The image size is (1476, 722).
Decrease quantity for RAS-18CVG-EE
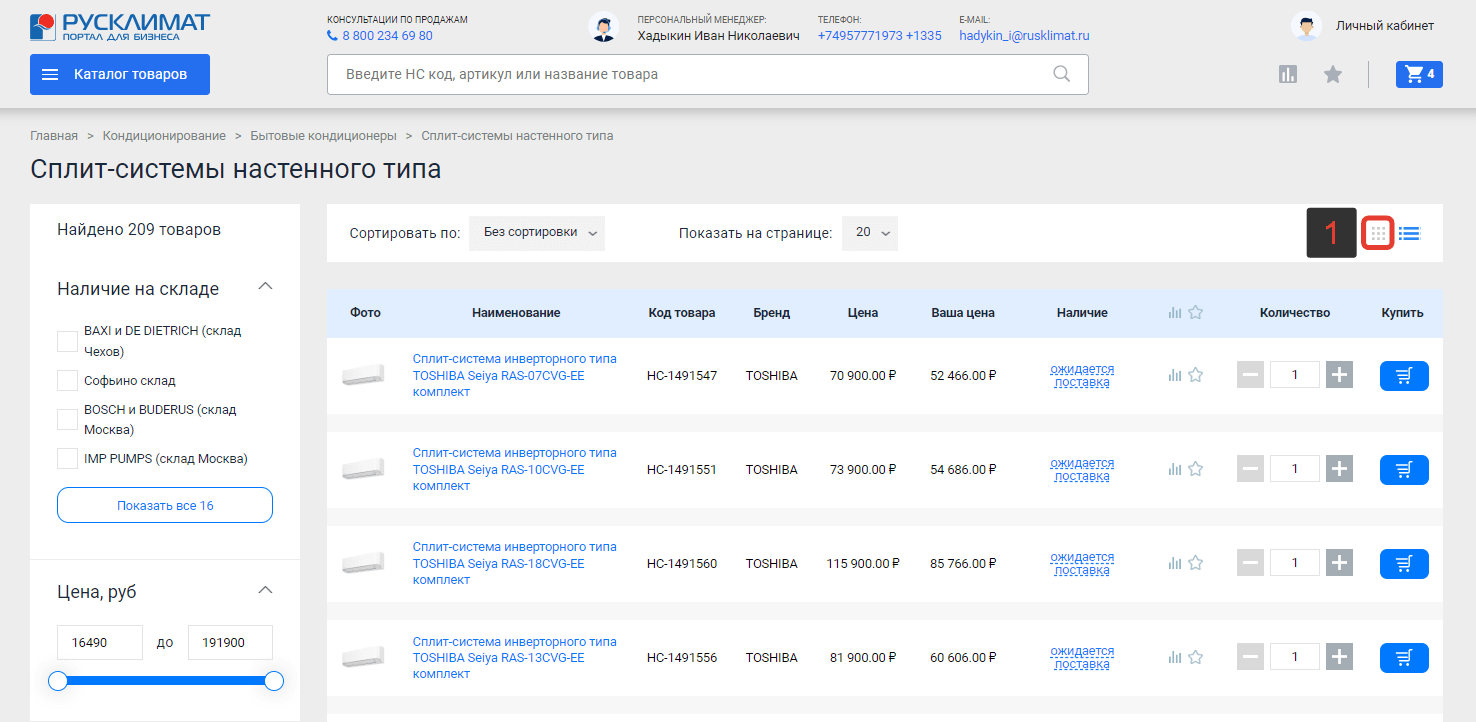click(1250, 563)
